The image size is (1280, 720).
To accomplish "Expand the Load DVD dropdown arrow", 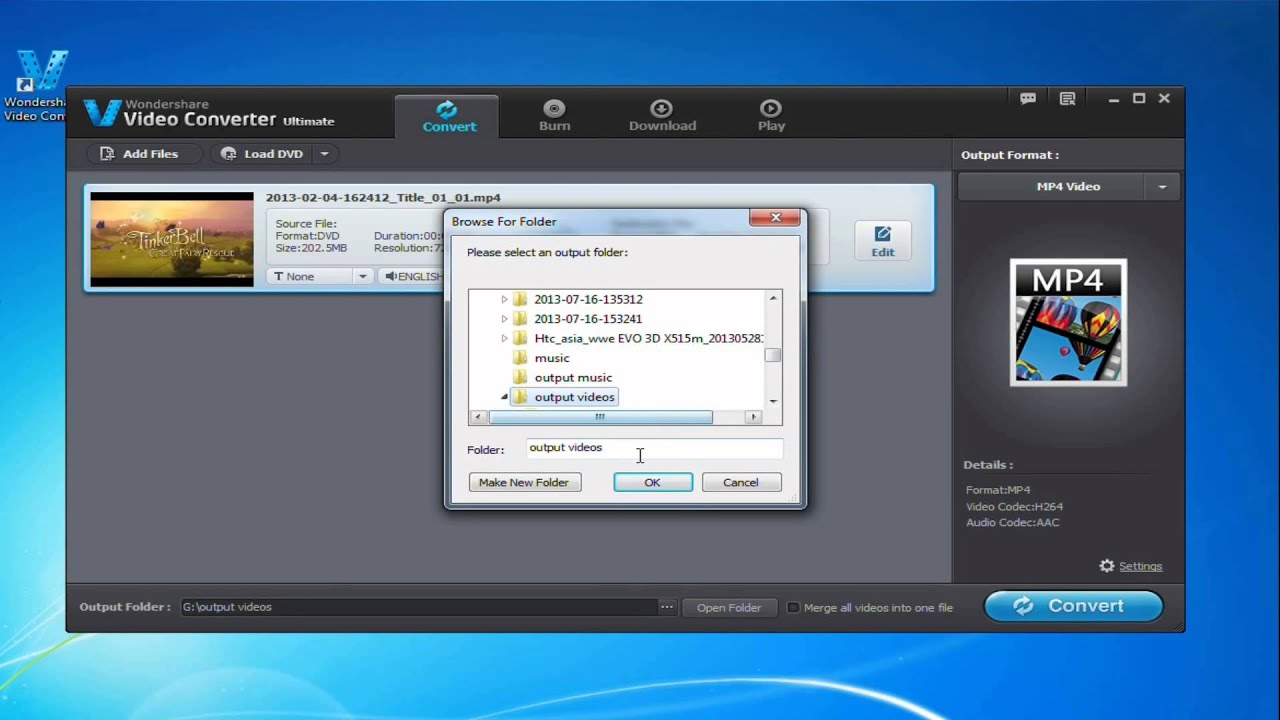I will (325, 154).
